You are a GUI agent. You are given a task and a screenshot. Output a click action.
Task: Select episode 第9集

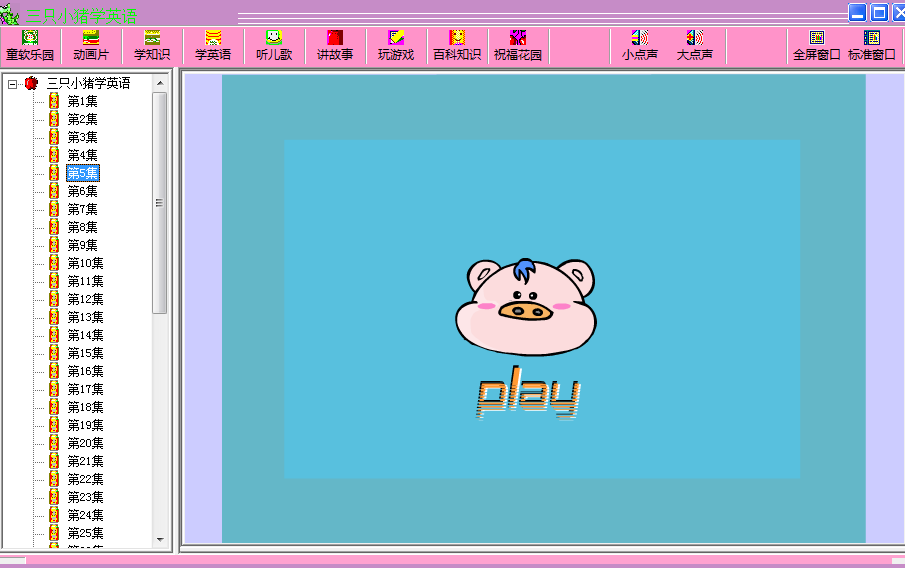click(x=83, y=245)
